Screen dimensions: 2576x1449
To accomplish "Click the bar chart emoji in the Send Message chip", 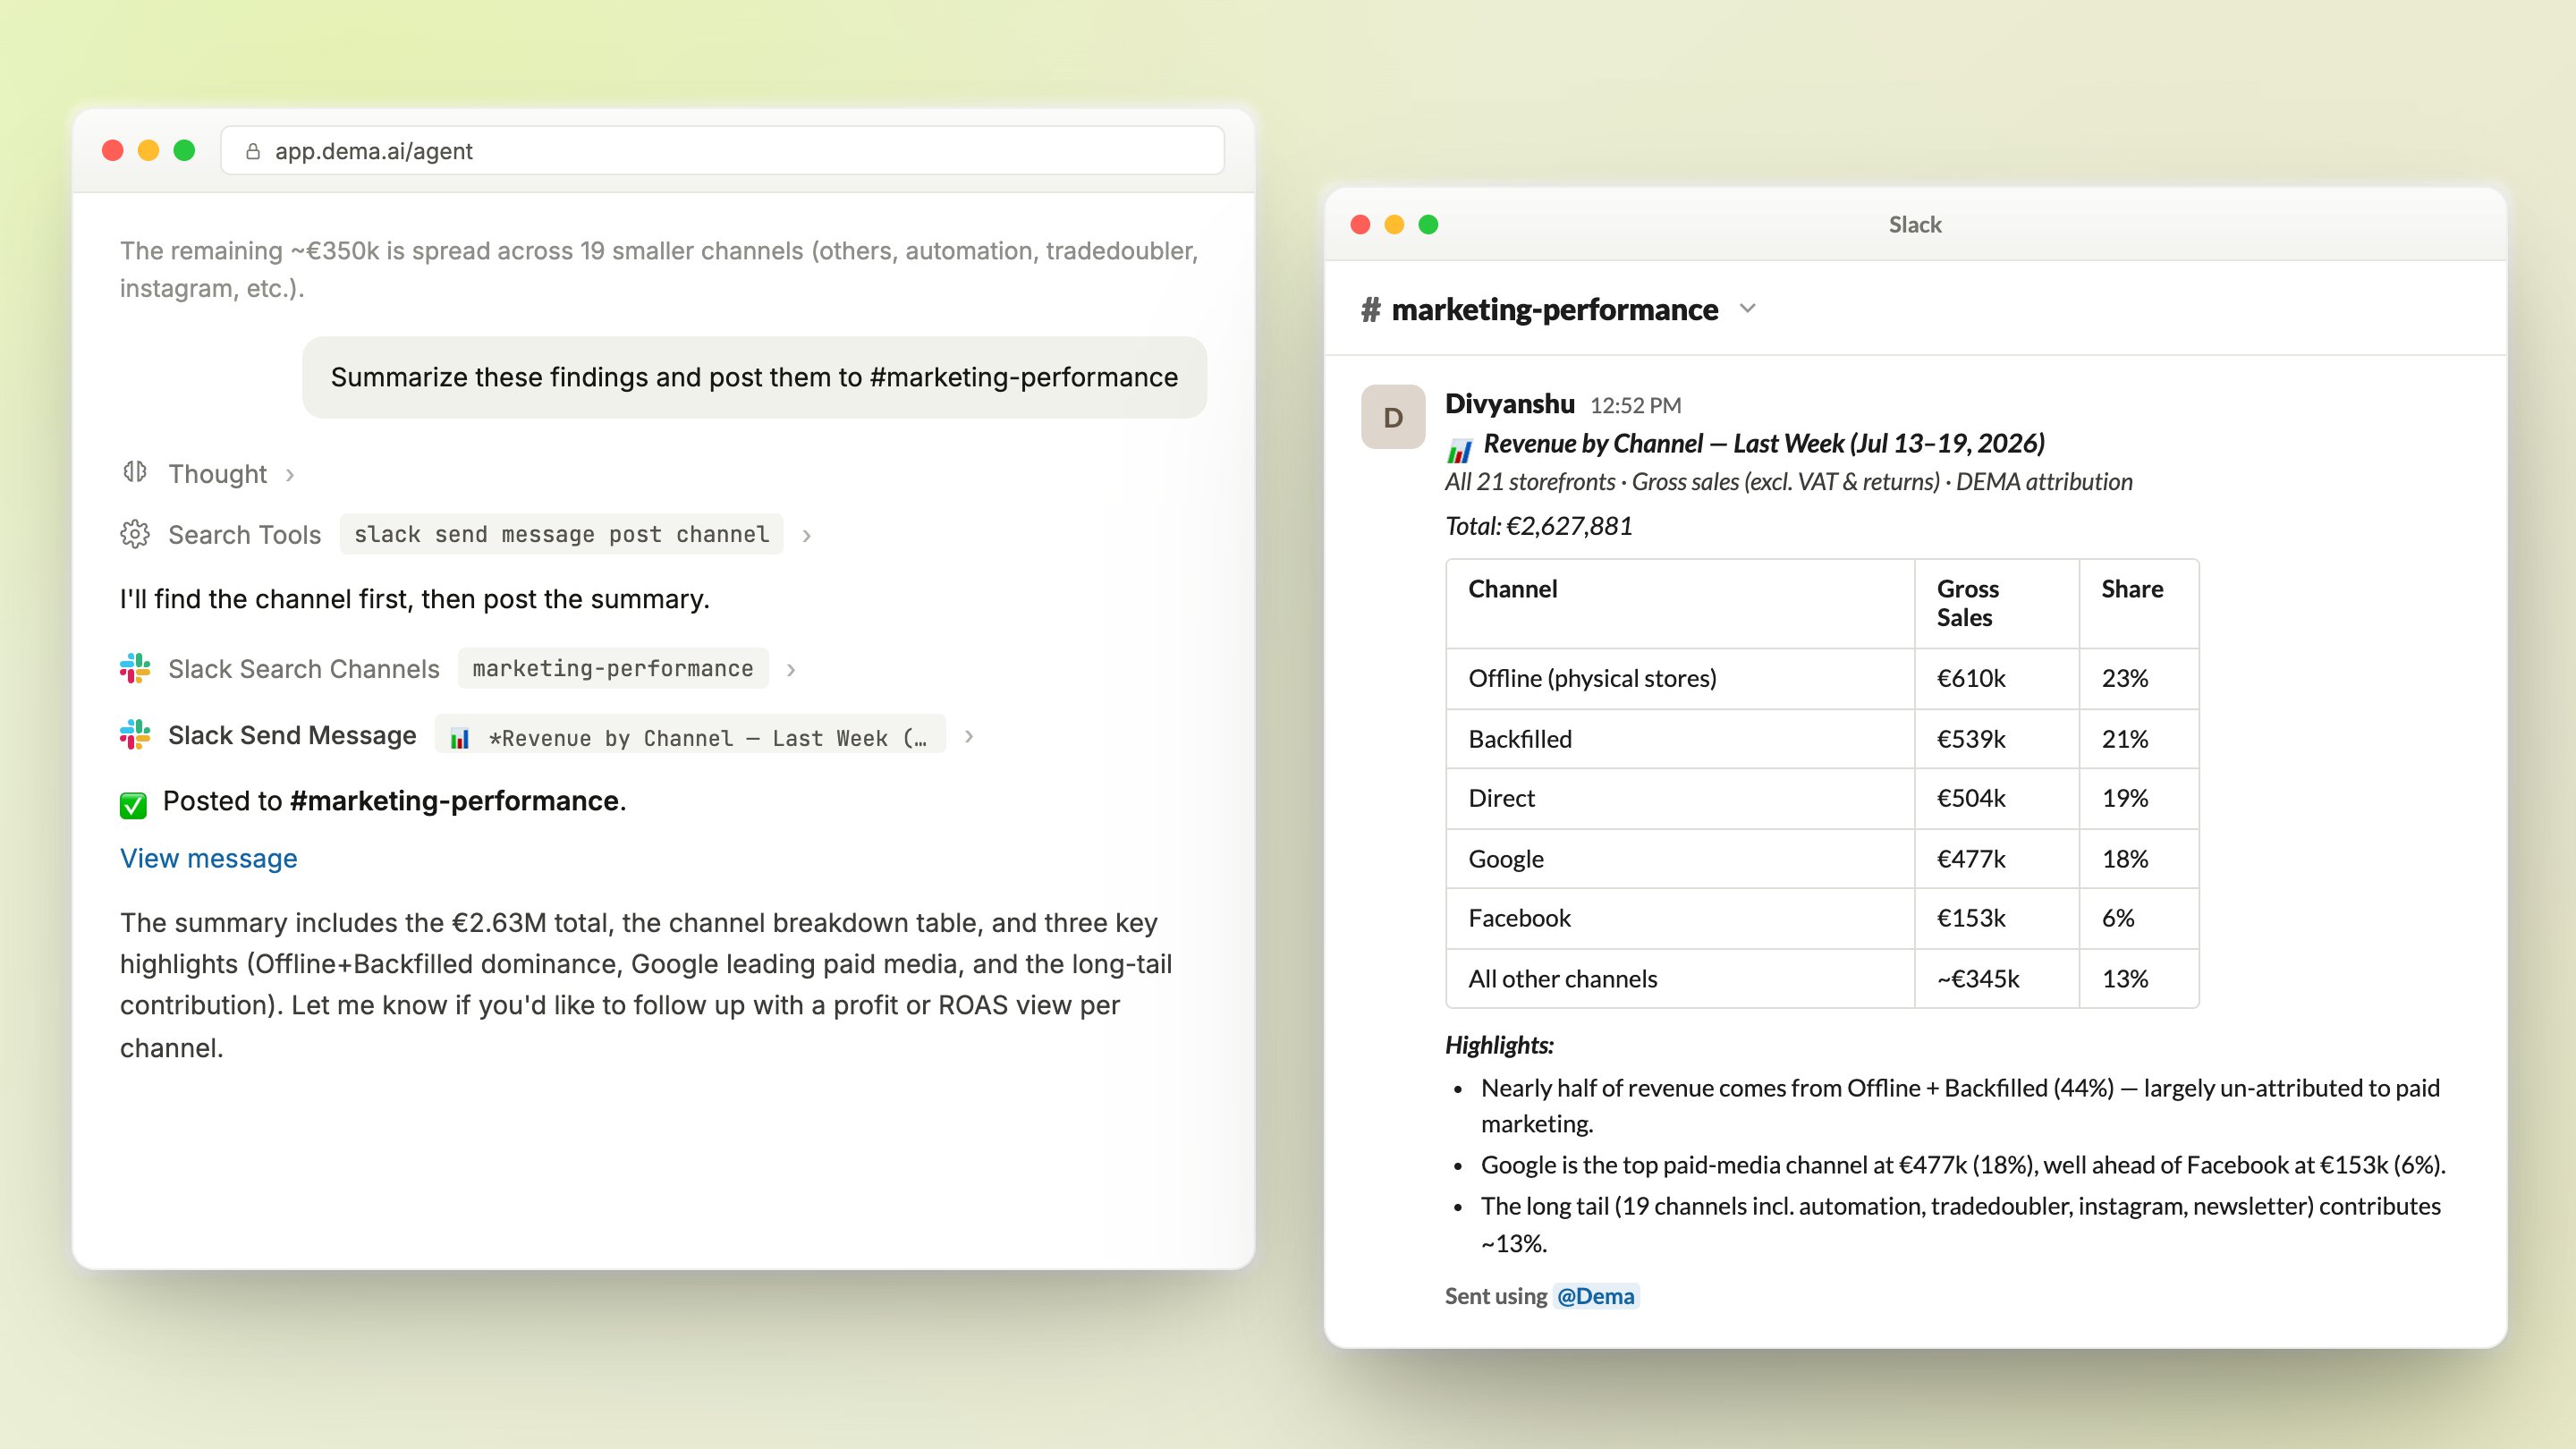I will 460,739.
